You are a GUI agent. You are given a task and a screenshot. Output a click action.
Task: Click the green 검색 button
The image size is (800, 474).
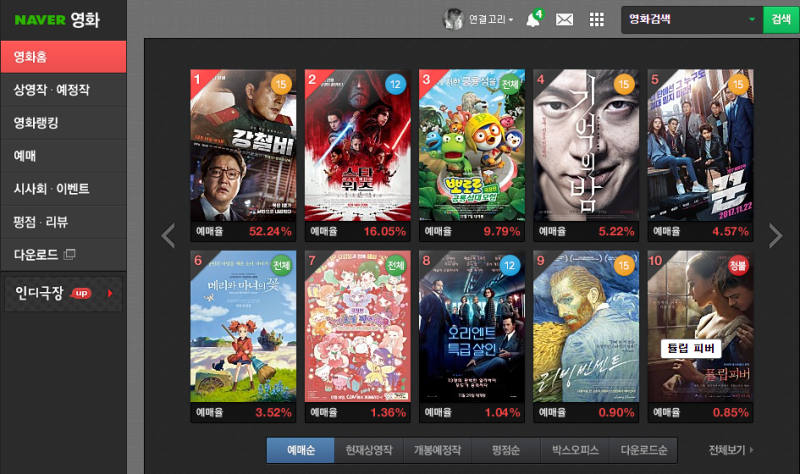coord(781,19)
